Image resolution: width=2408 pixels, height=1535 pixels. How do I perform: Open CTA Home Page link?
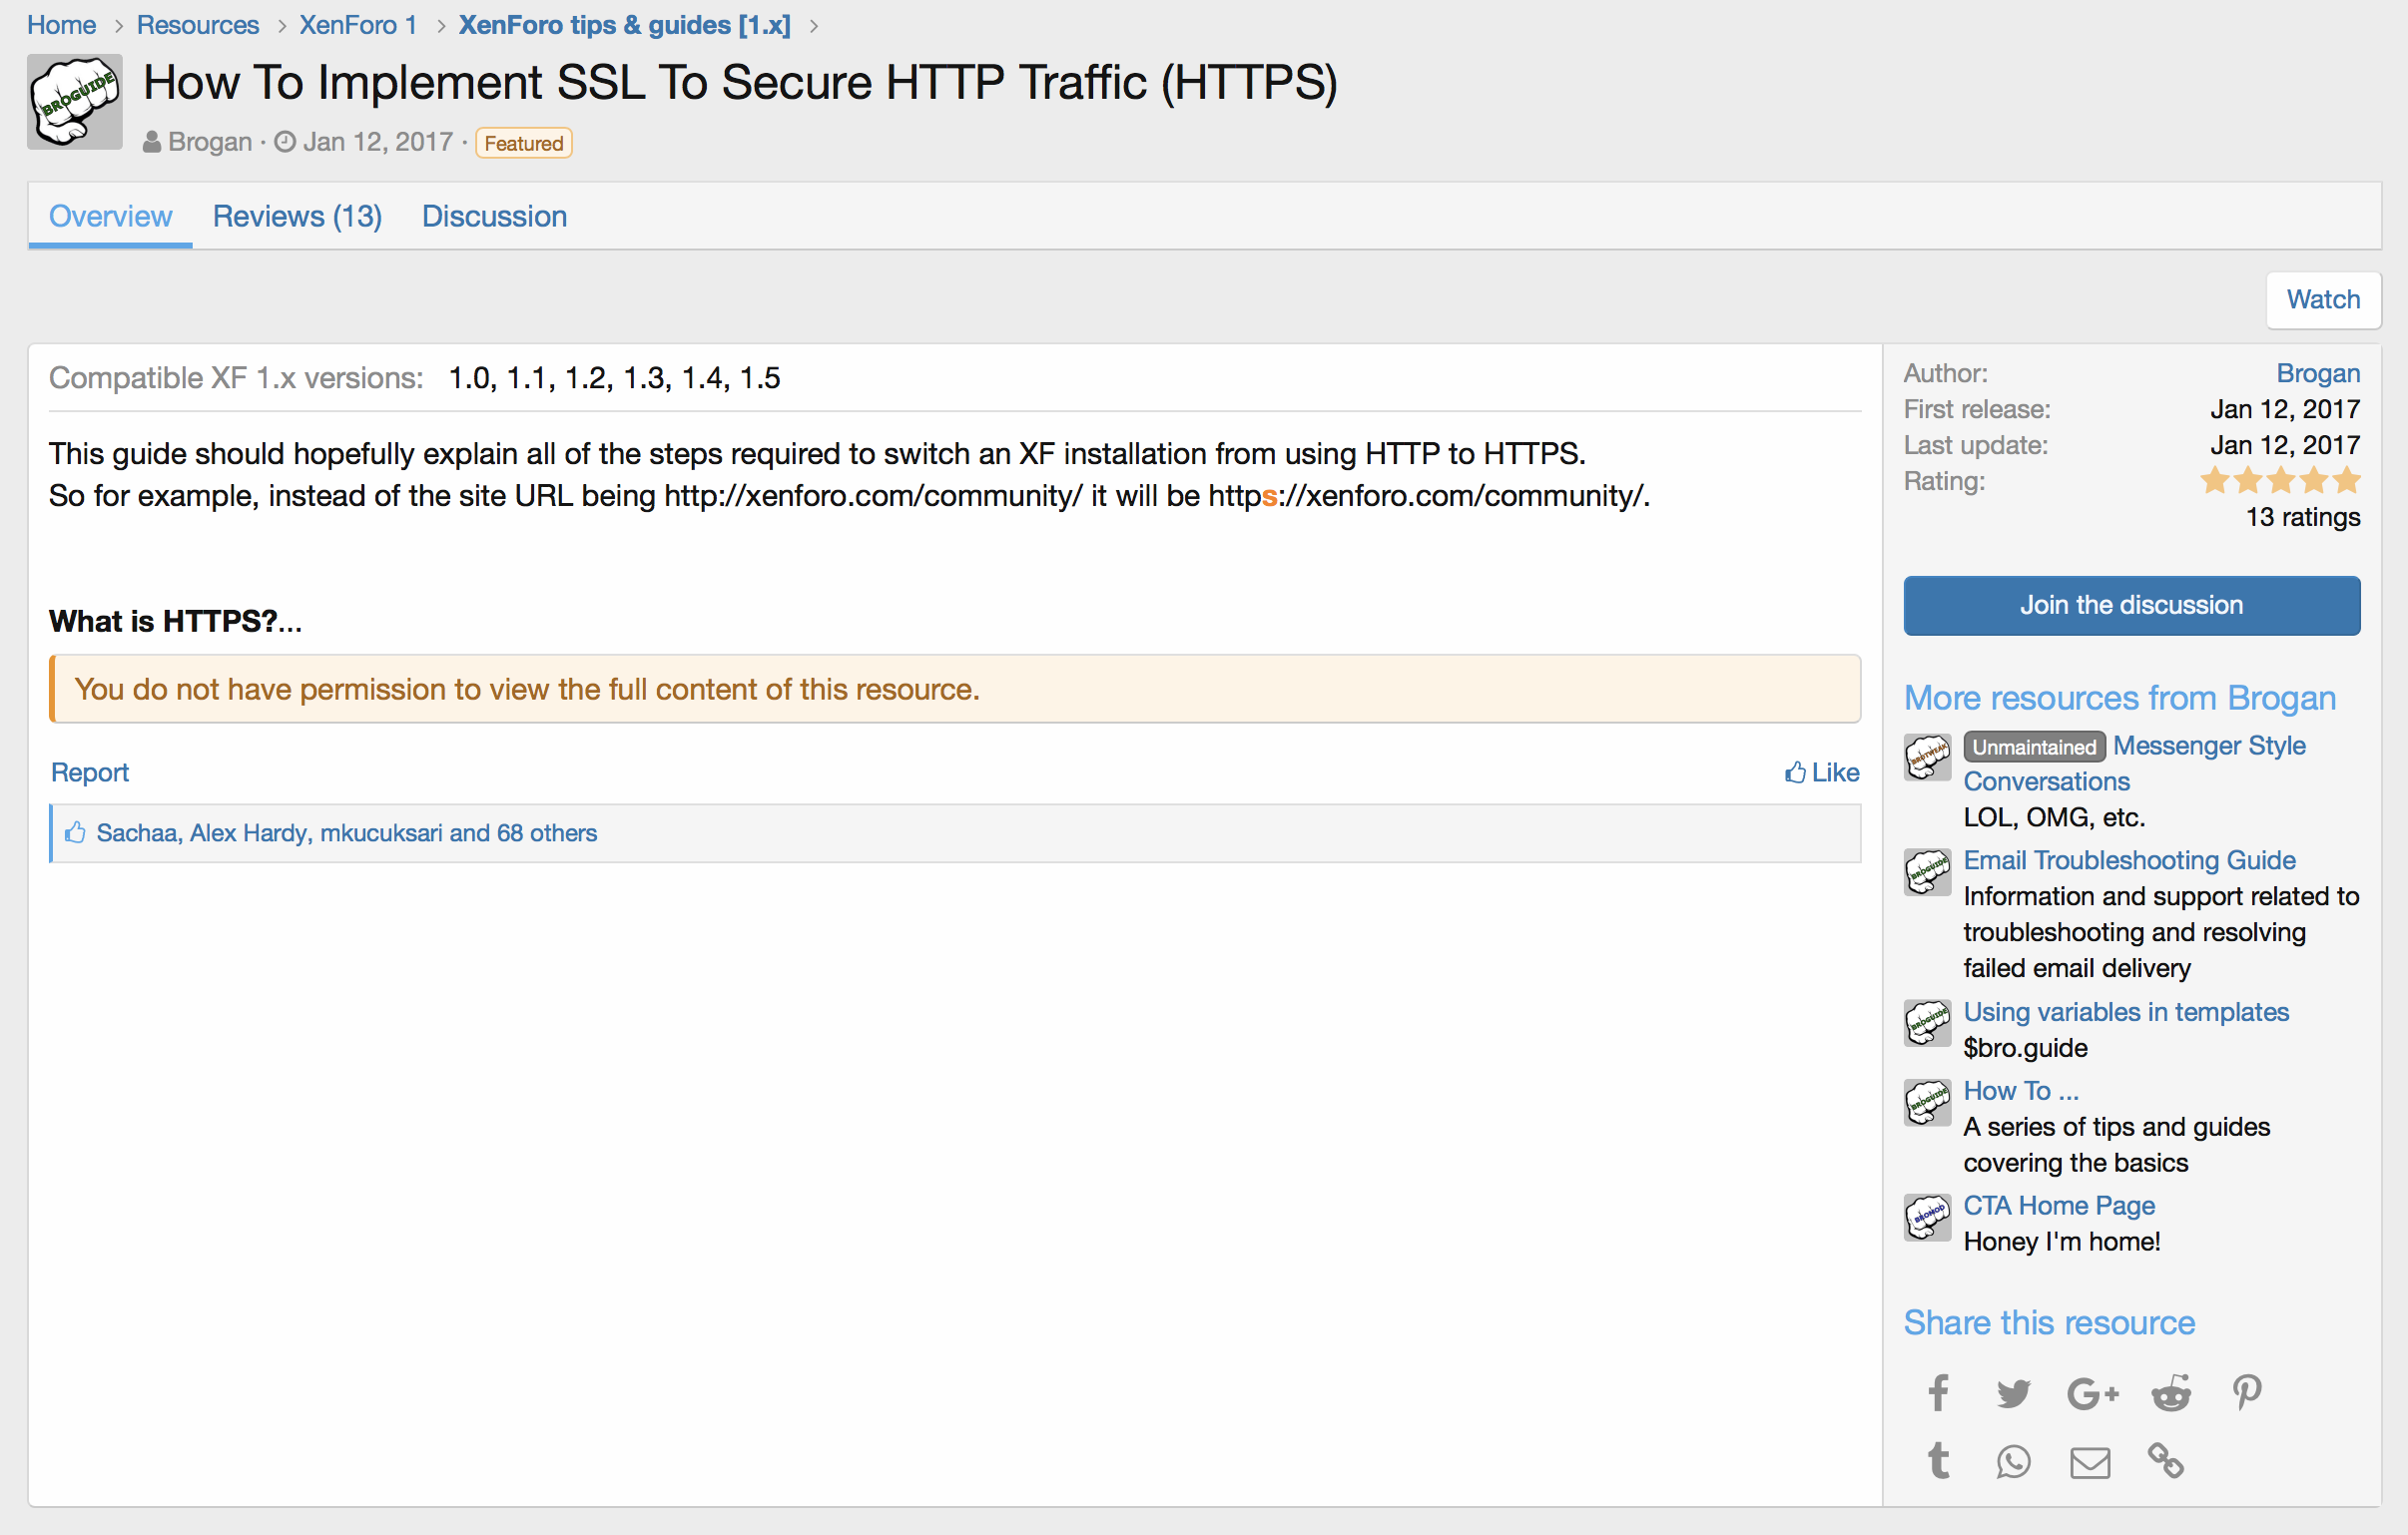2059,1206
